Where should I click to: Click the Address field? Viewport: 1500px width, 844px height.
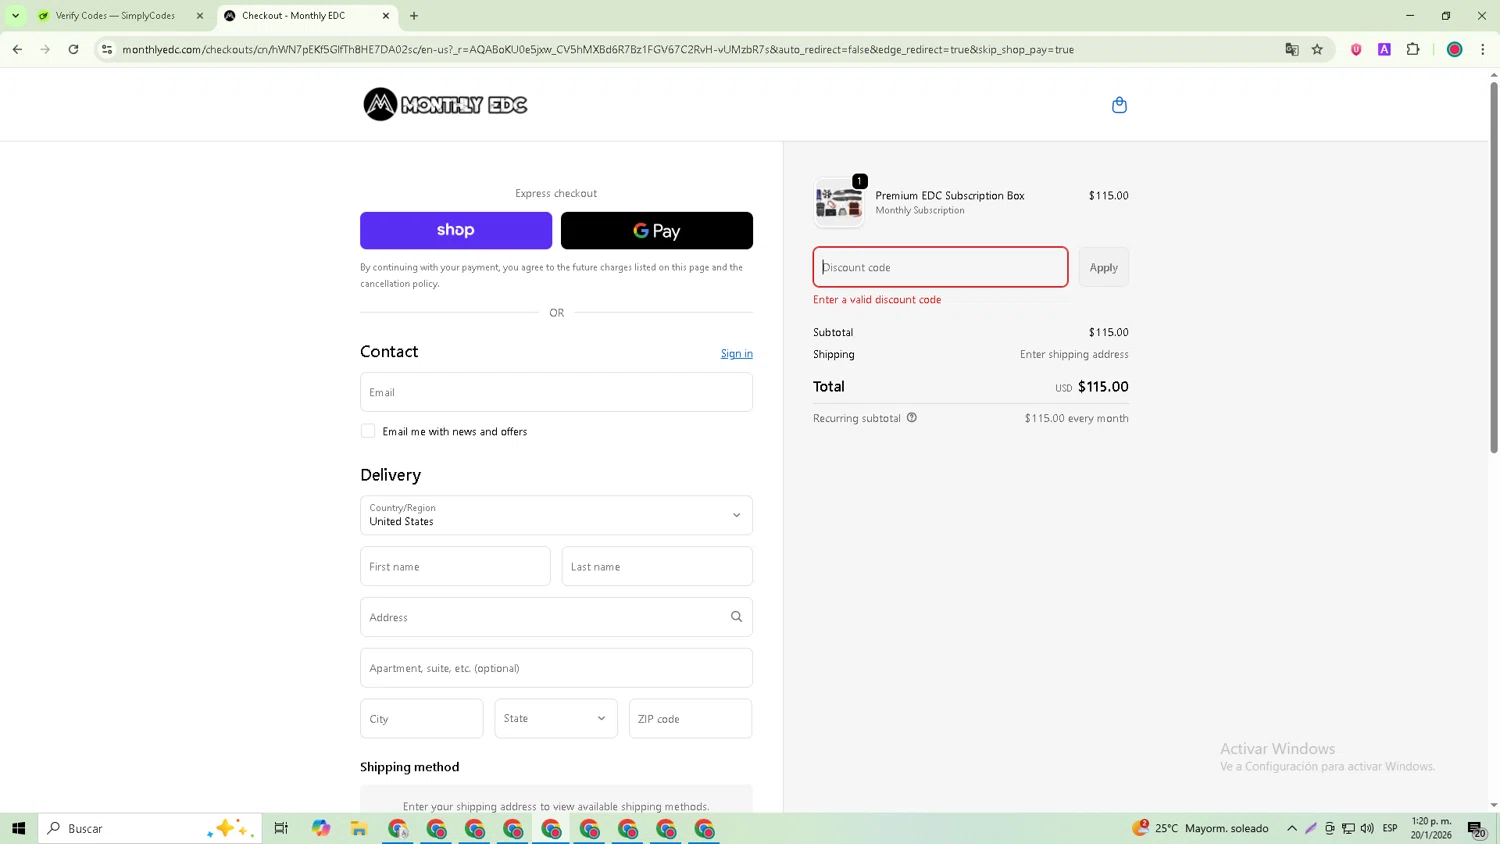pyautogui.click(x=556, y=617)
